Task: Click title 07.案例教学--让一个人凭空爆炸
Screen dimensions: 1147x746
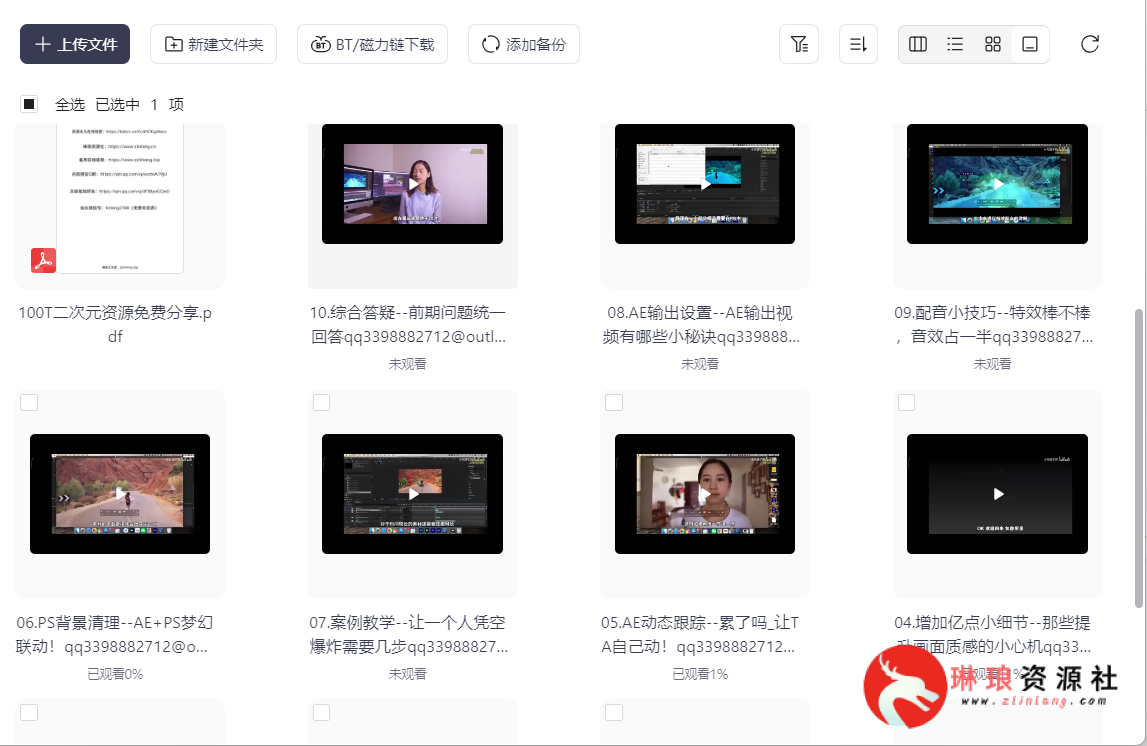Action: coord(407,635)
